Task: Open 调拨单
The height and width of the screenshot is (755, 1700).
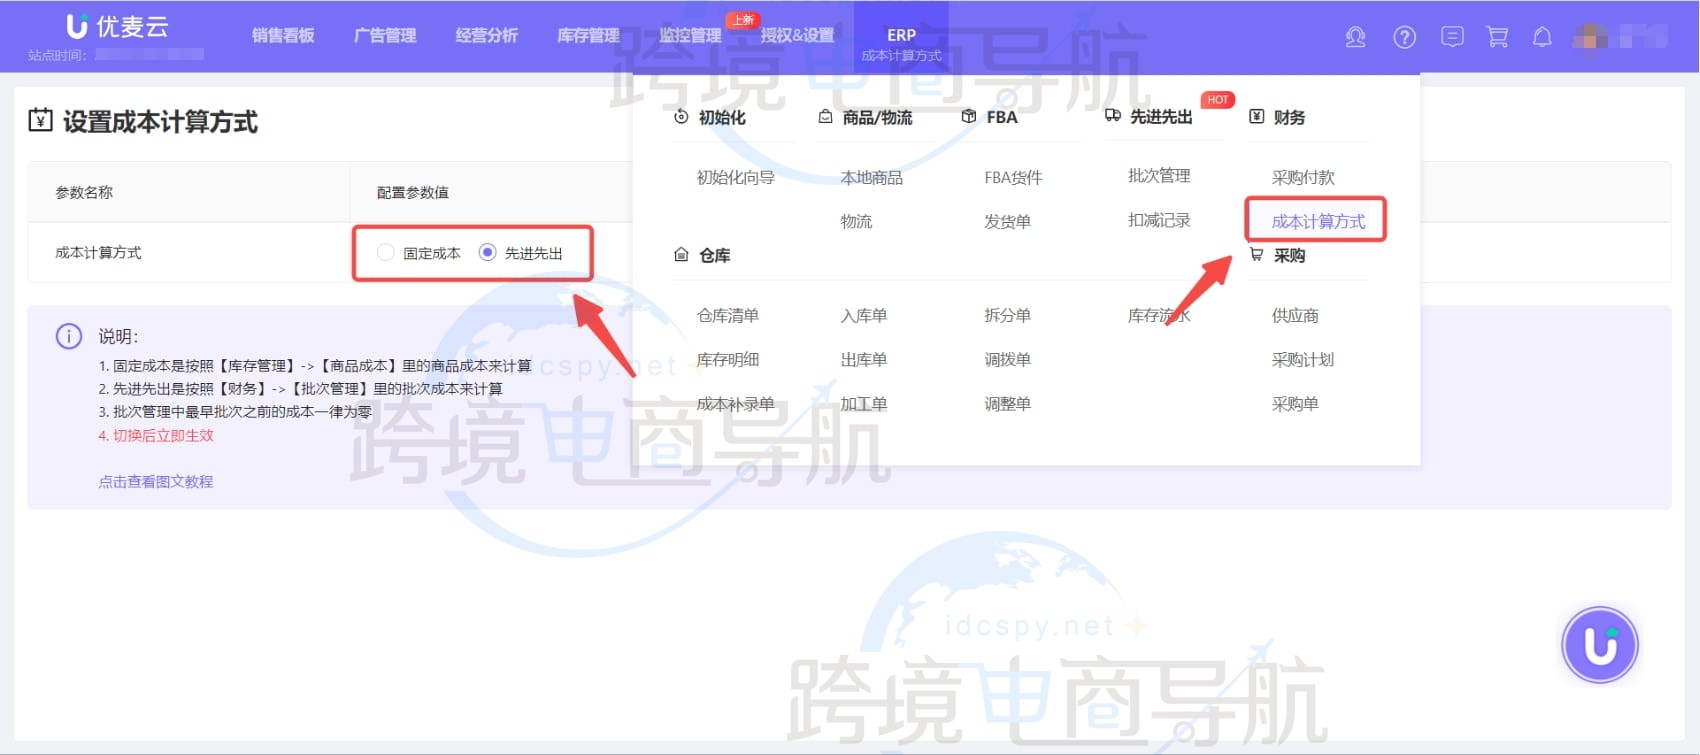Action: click(x=1007, y=360)
